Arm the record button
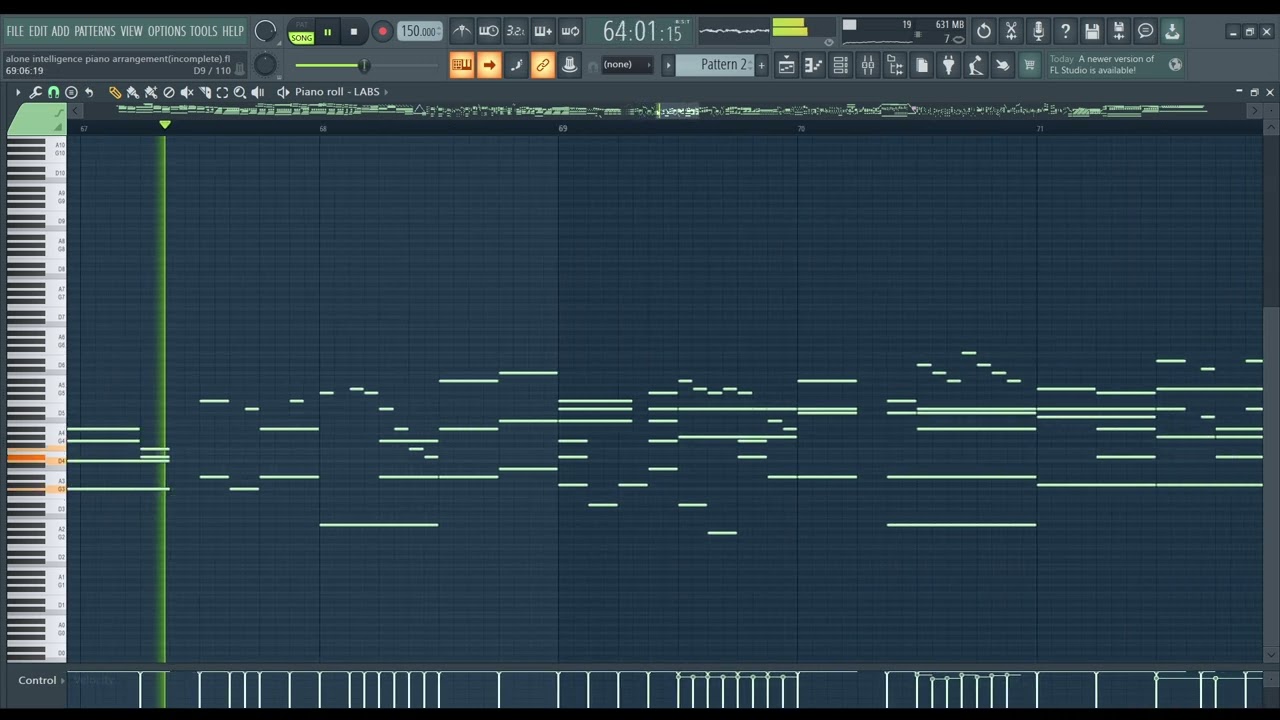 (x=382, y=32)
